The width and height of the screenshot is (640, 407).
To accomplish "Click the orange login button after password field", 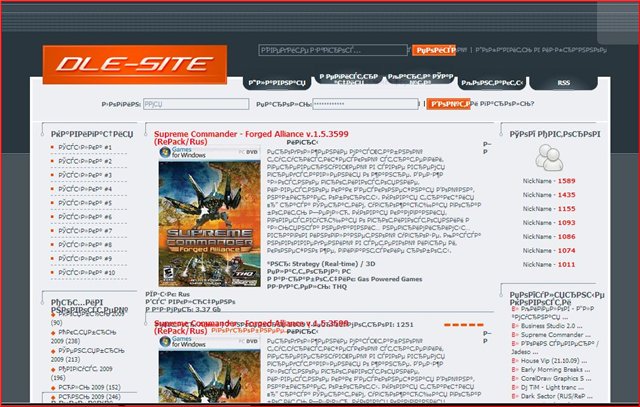I will 448,104.
